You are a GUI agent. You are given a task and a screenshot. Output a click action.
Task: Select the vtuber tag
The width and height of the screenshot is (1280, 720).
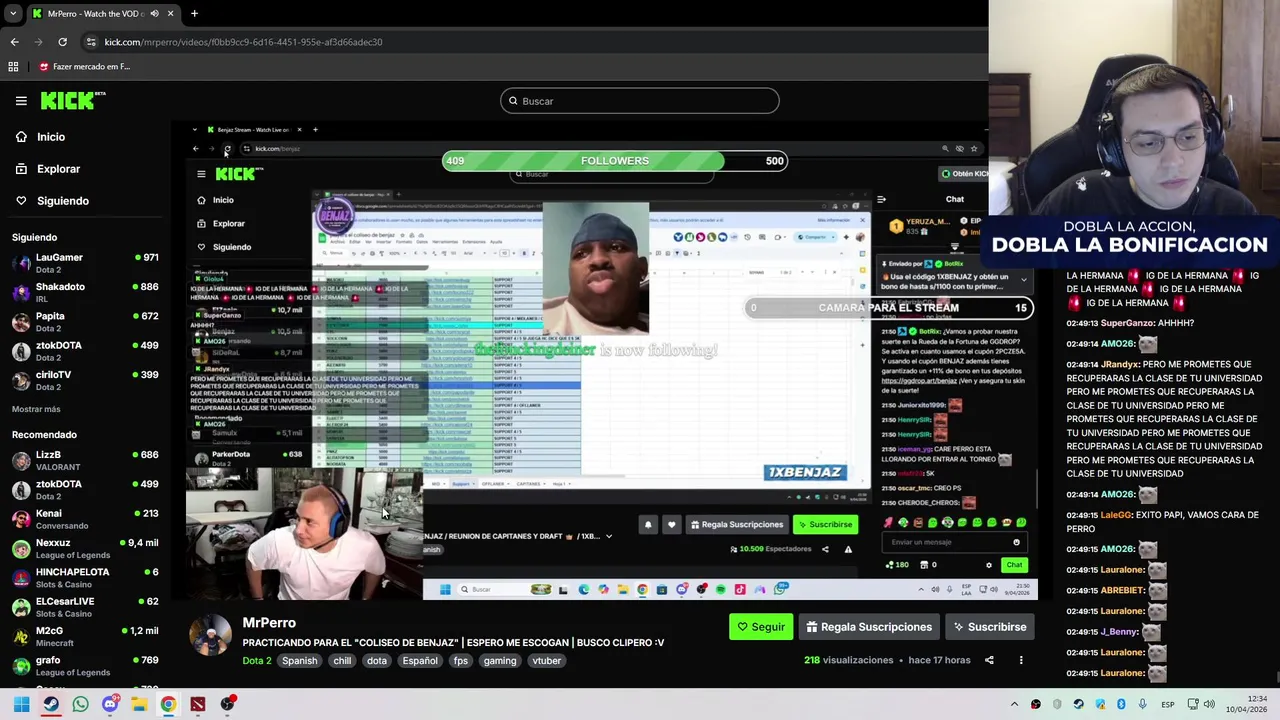[546, 661]
